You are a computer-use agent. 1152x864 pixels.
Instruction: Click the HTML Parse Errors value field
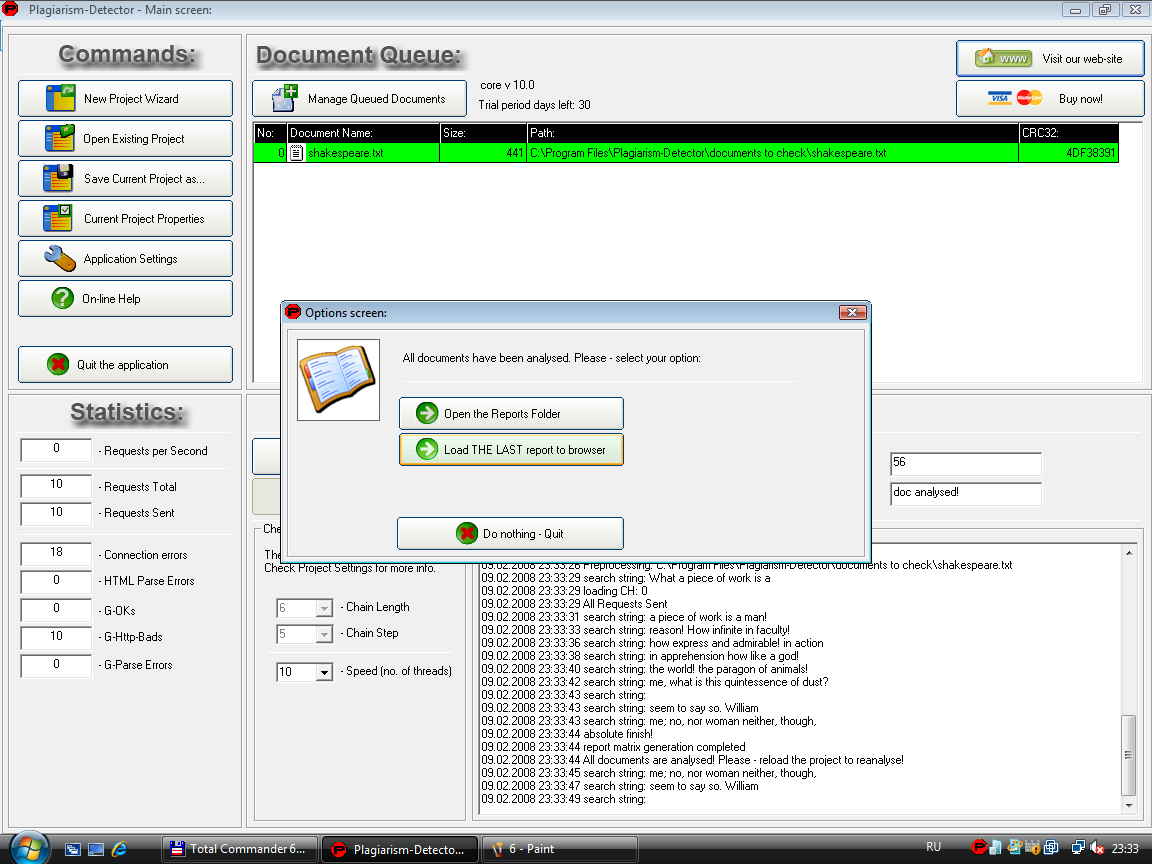57,582
